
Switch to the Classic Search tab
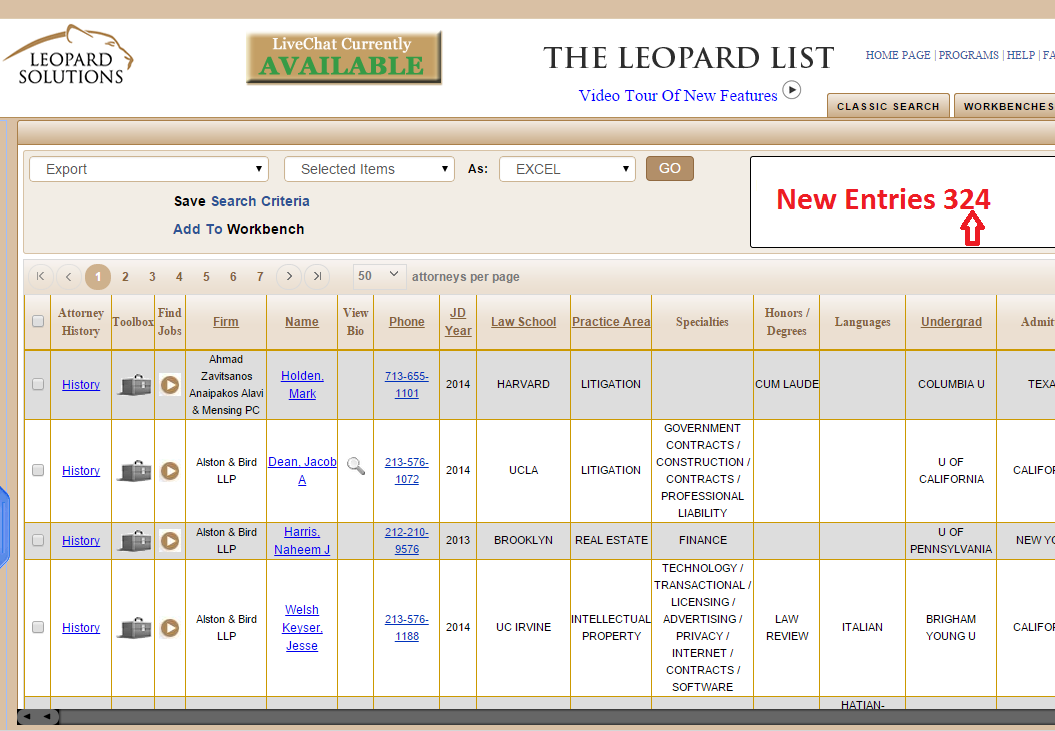point(888,106)
